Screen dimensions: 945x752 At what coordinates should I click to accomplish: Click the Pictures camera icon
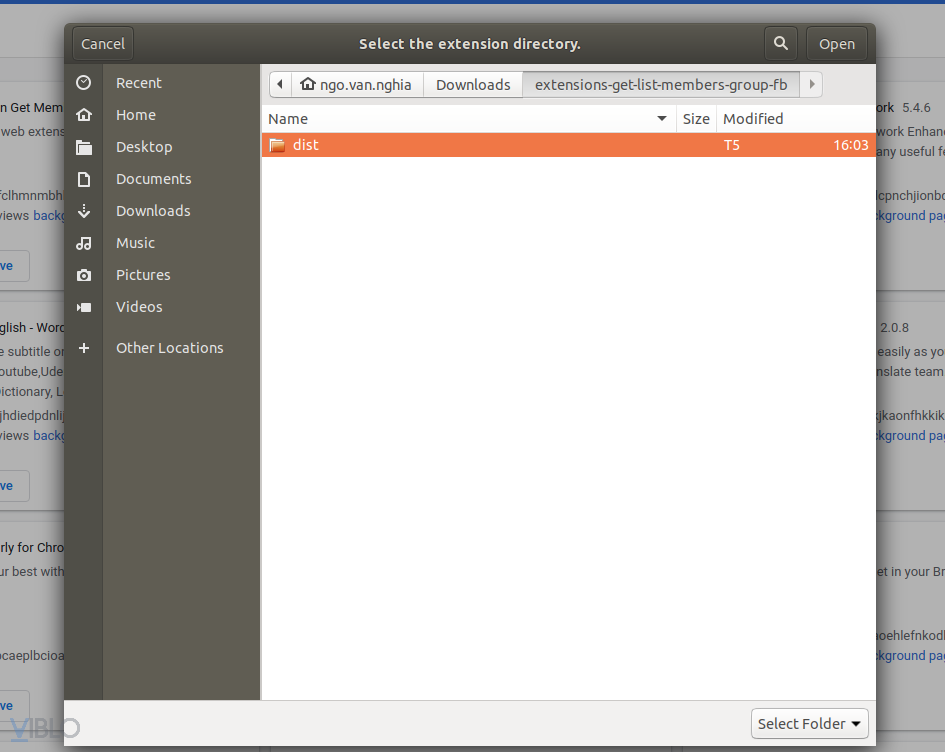tap(84, 275)
